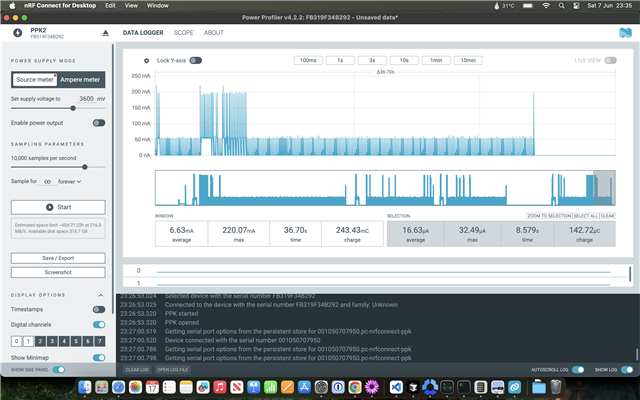Open Notes from the dock
The width and height of the screenshot is (640, 400).
click(186, 387)
